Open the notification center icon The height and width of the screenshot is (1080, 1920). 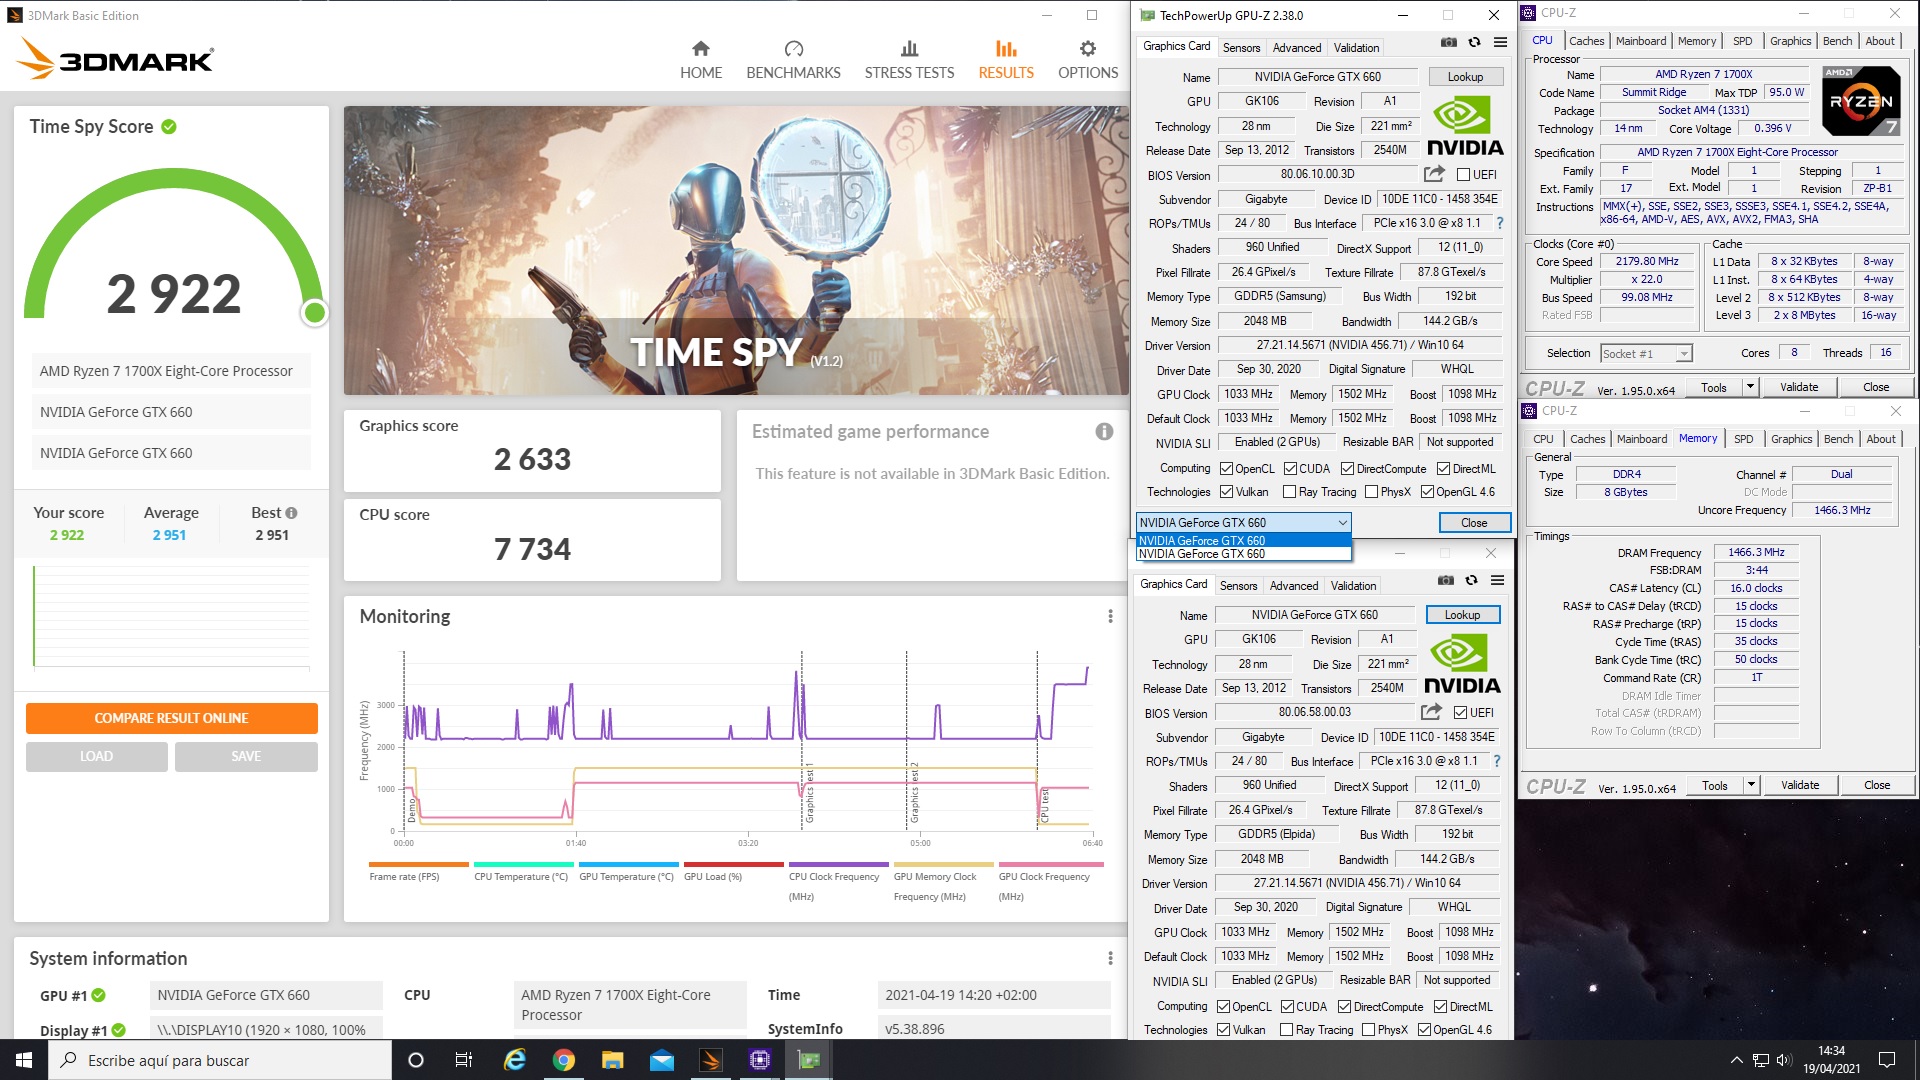coord(1887,1060)
